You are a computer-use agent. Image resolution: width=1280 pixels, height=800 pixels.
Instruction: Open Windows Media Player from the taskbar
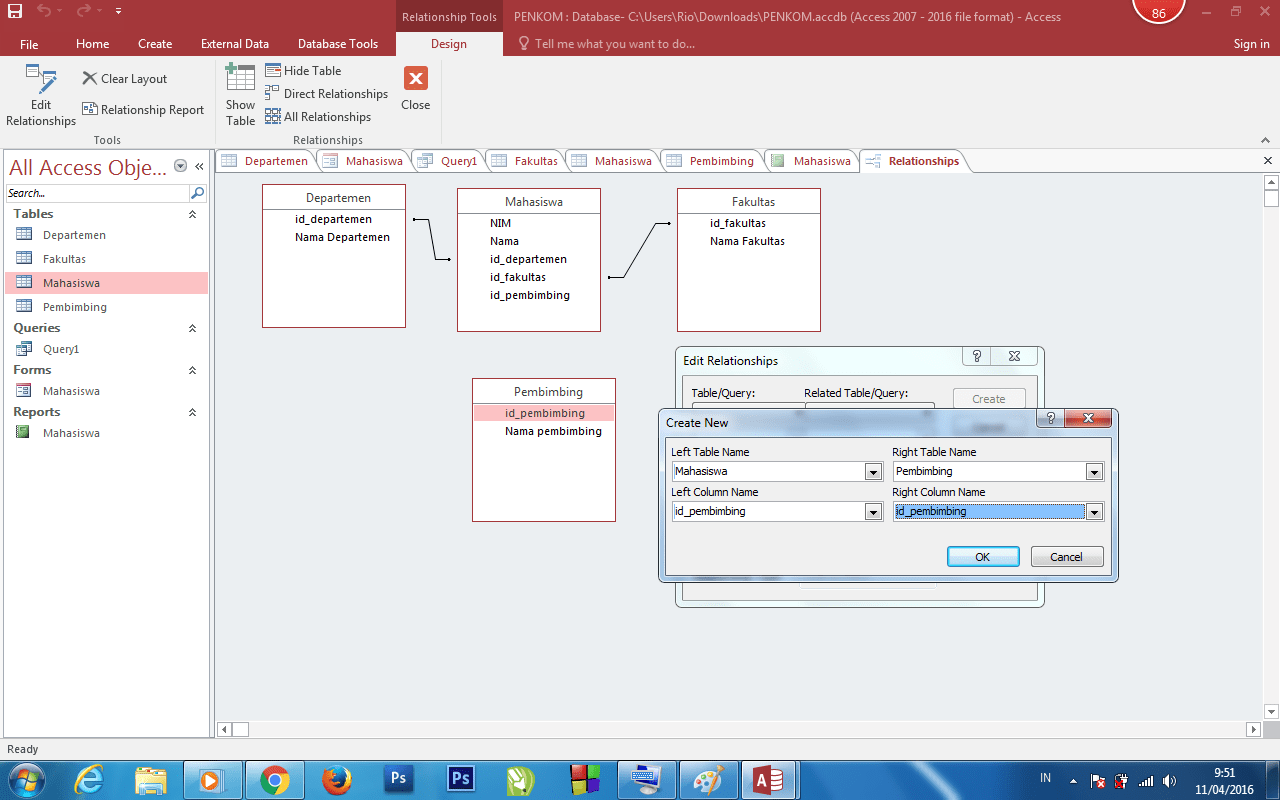(212, 780)
